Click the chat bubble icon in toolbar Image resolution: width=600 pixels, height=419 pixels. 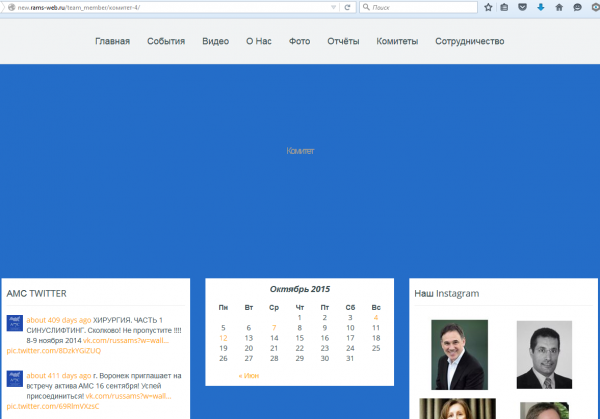click(577, 7)
